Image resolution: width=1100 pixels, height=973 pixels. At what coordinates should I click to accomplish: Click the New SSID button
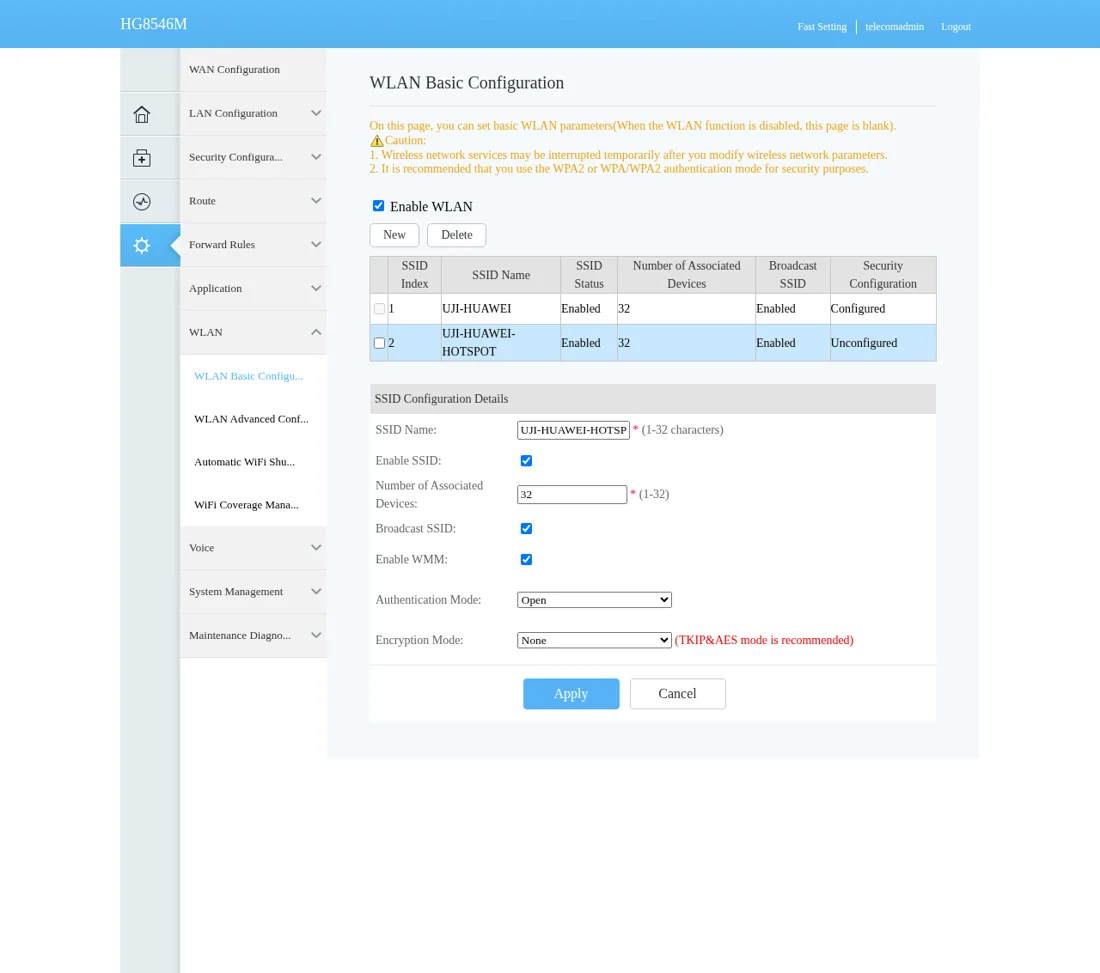[394, 235]
